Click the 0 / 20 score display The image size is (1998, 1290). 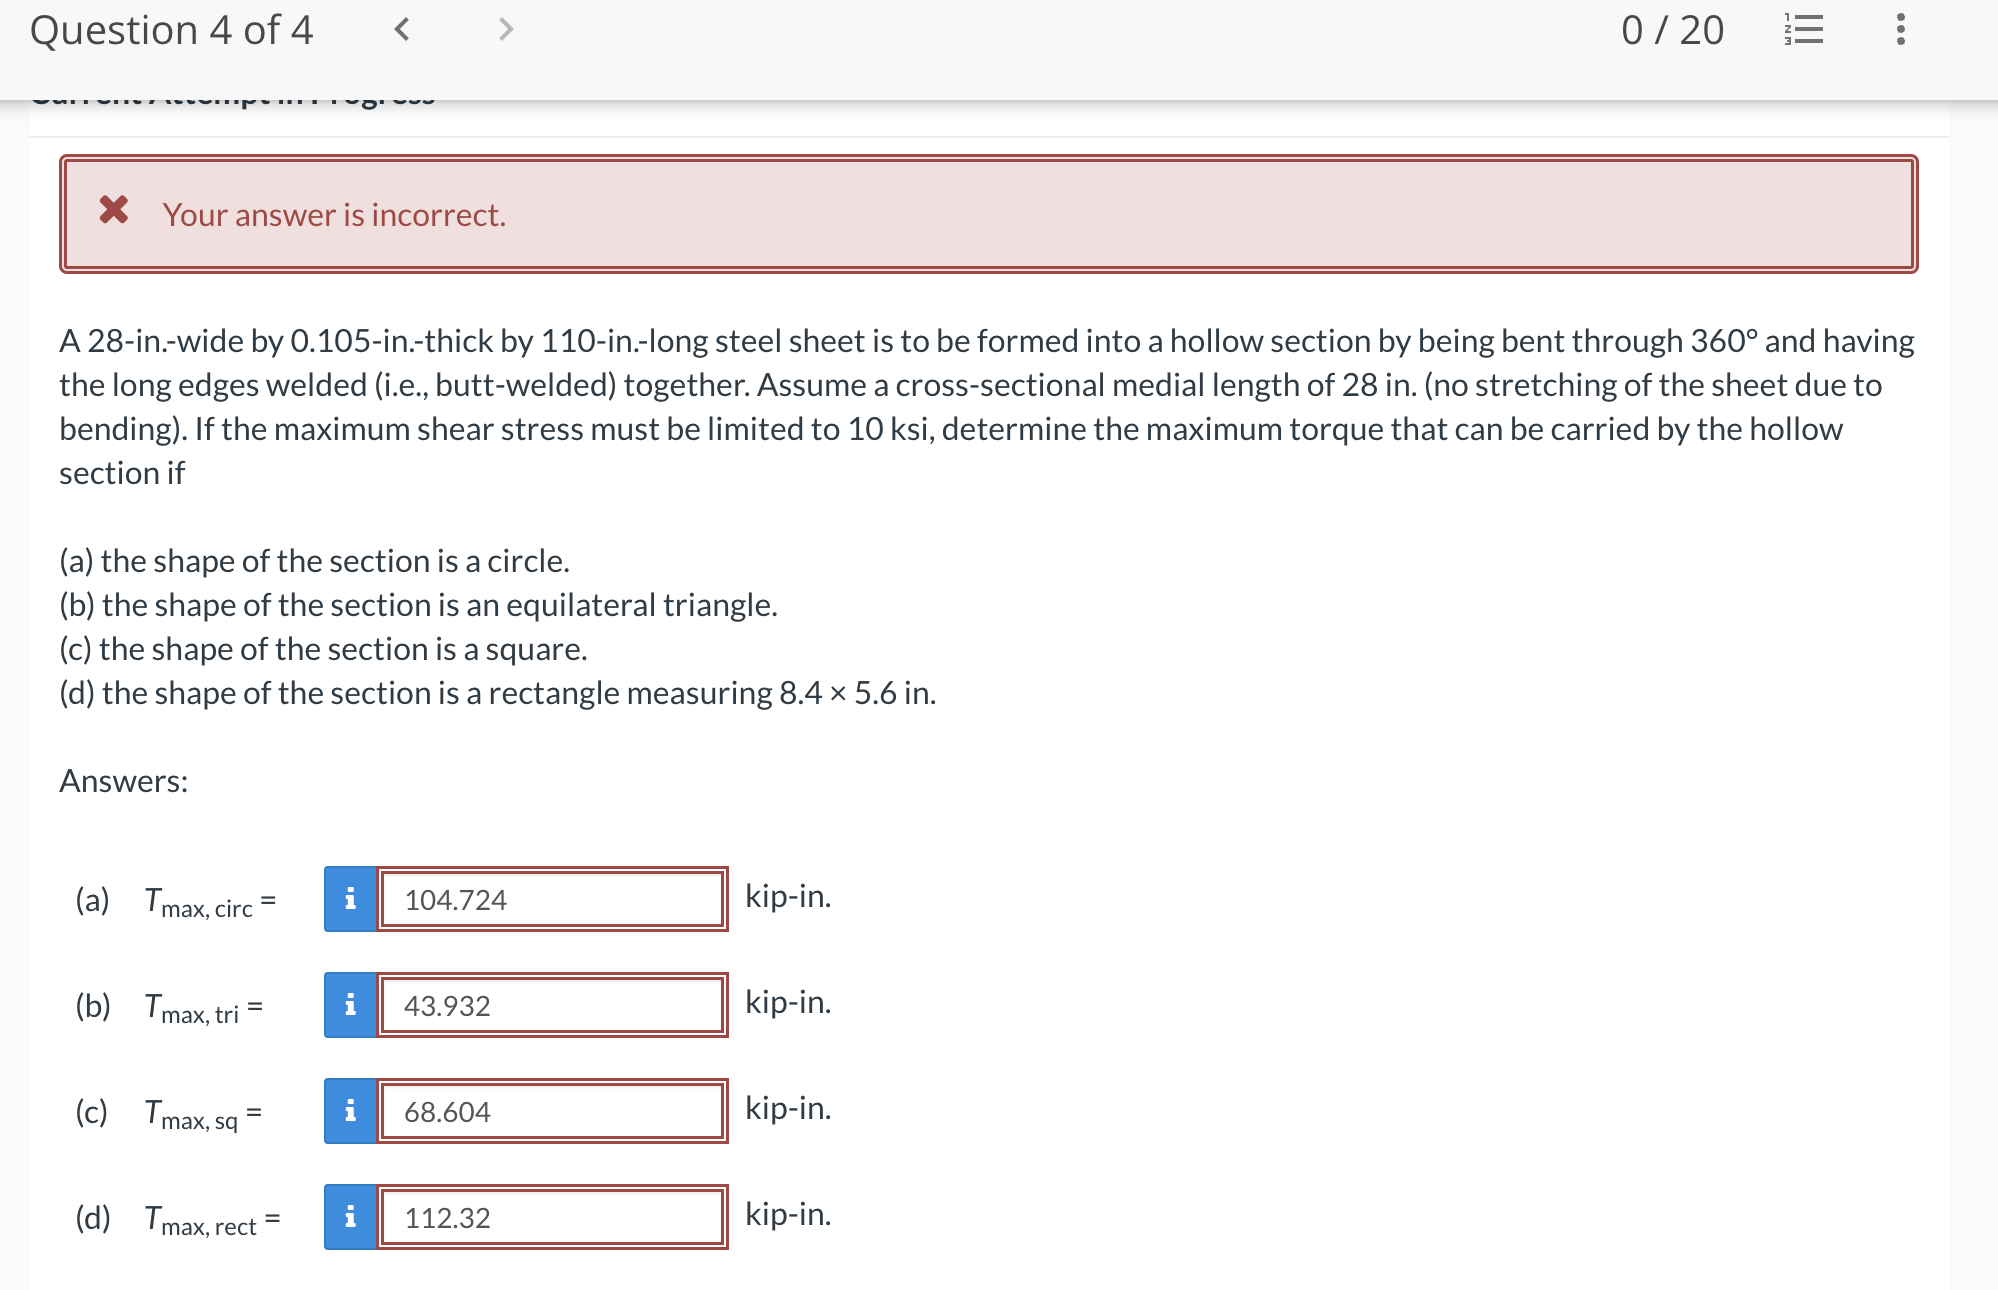coord(1672,30)
